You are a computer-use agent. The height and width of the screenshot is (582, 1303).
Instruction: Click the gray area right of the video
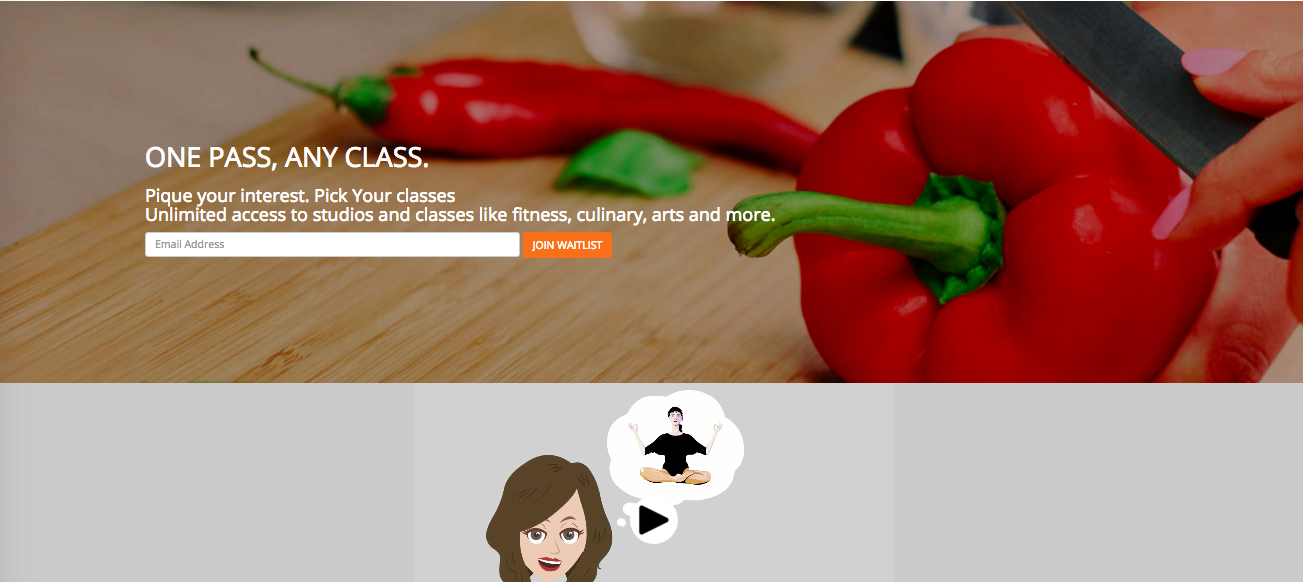tap(1098, 482)
